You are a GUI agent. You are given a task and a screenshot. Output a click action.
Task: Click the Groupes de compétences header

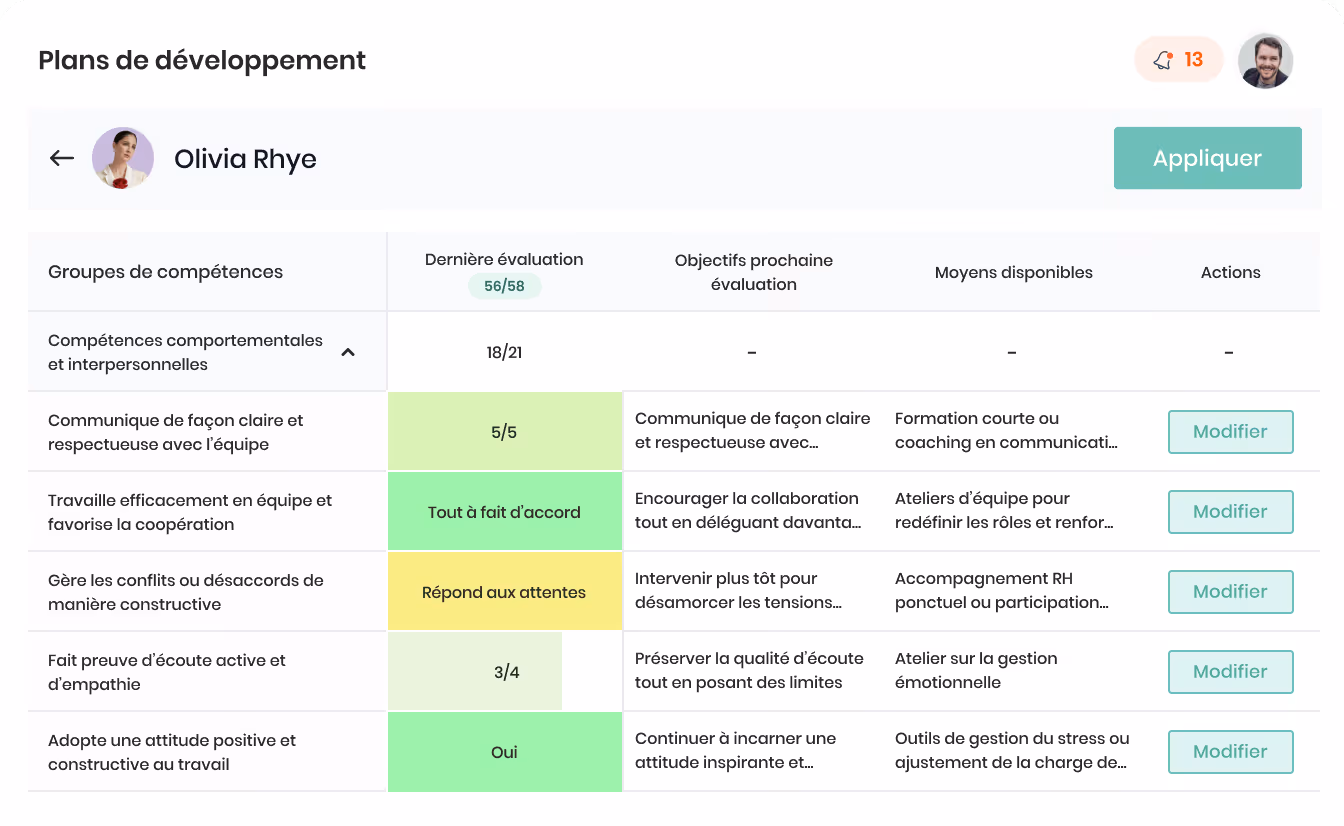coord(165,272)
